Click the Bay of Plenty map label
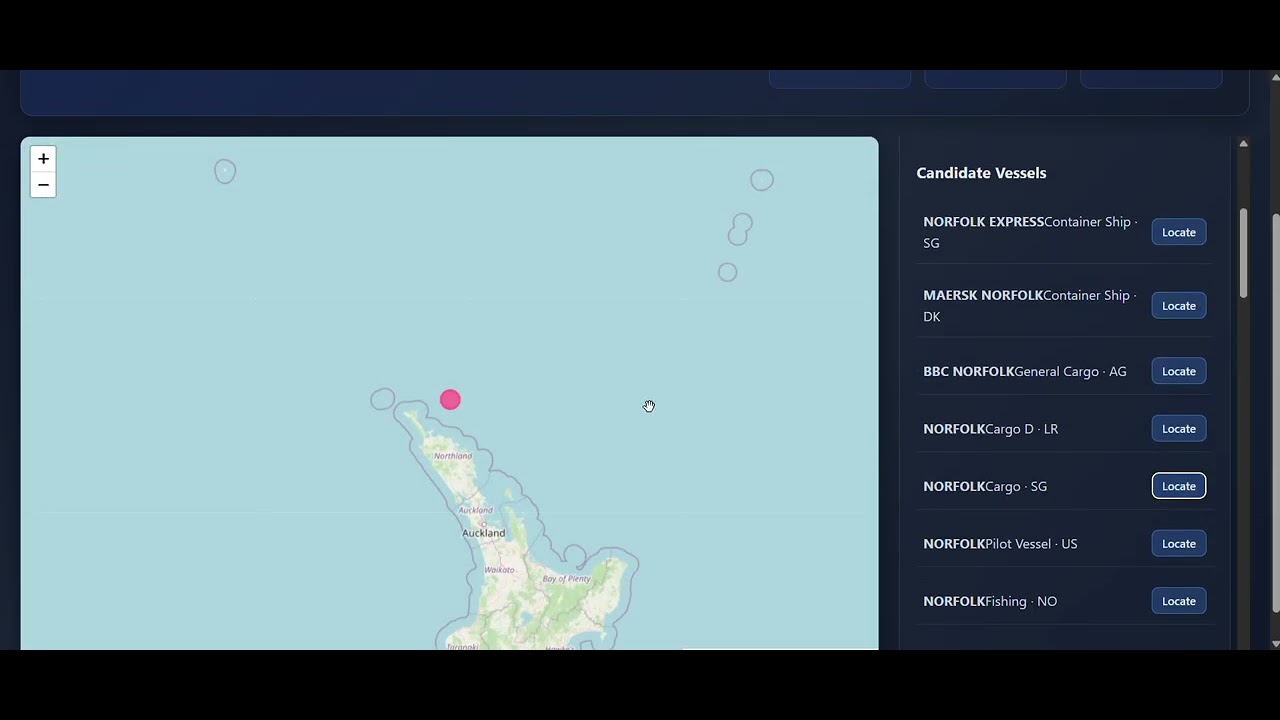This screenshot has width=1280, height=720. 566,579
